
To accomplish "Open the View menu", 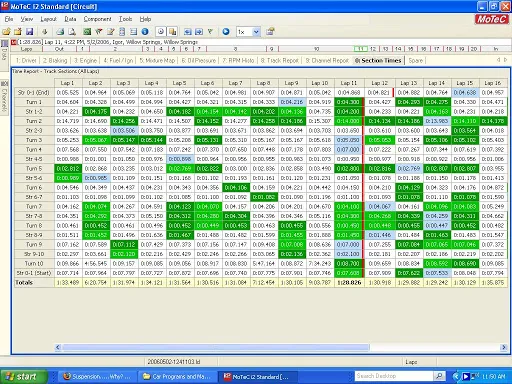I will (x=27, y=19).
